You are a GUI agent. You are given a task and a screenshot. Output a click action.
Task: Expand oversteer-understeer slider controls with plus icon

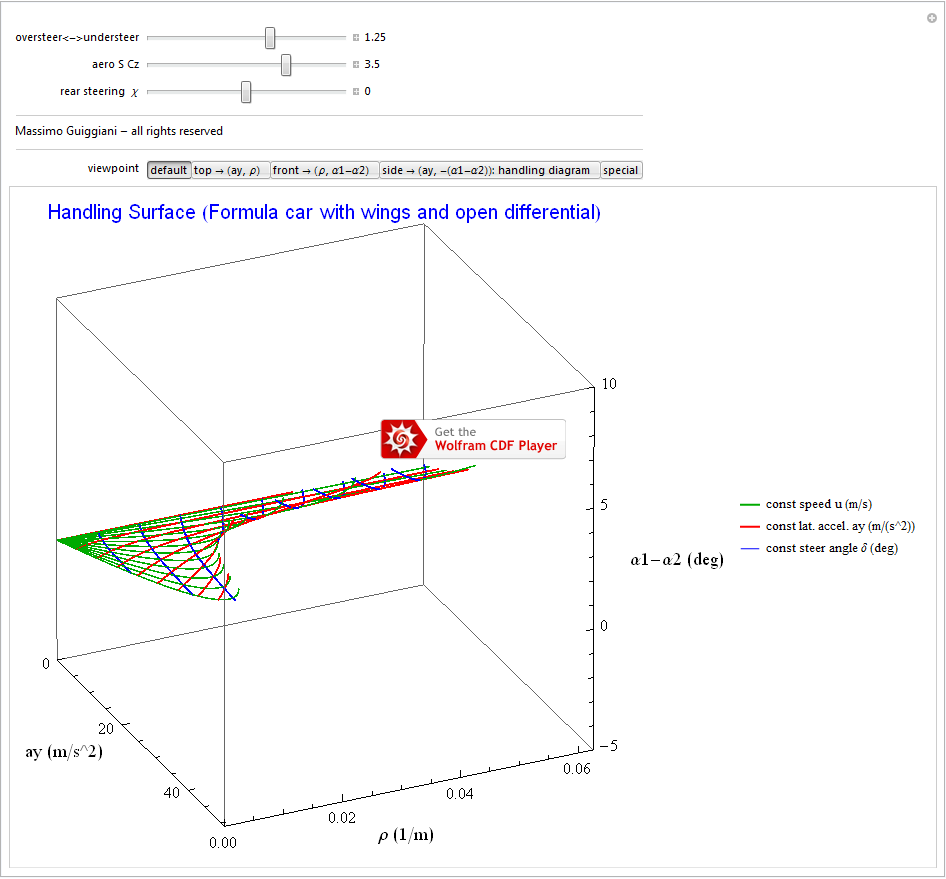point(356,37)
